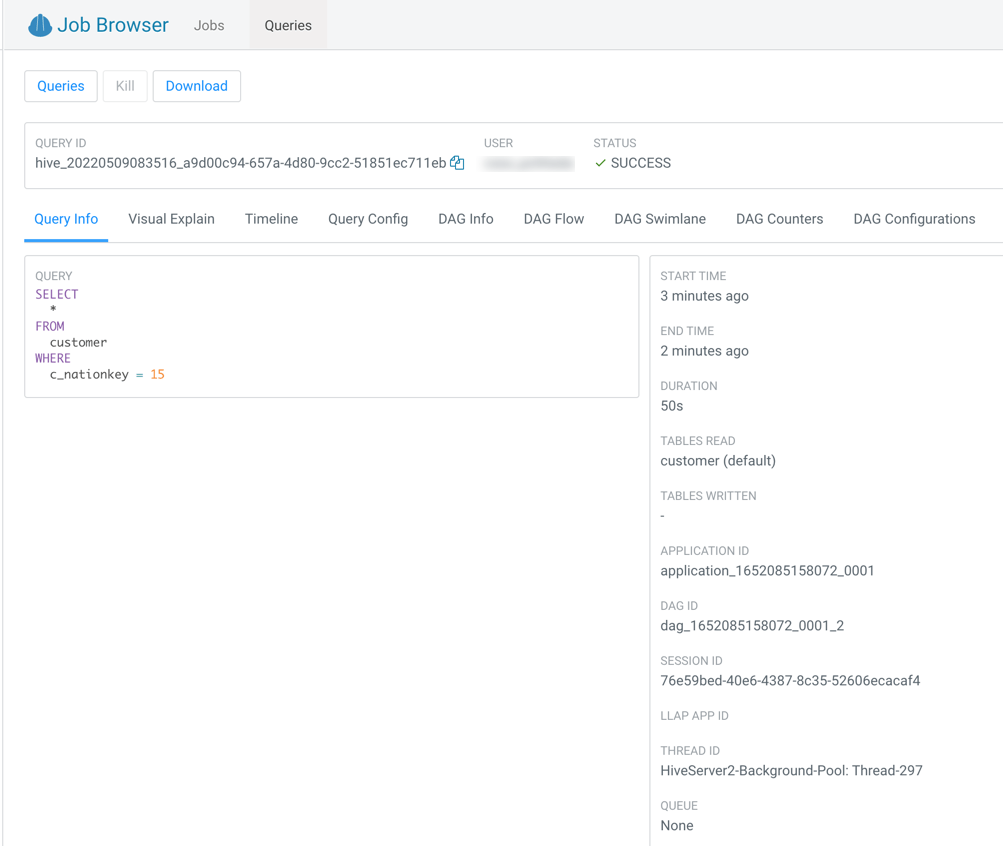Click the Queries button above the query details
Image resolution: width=1003 pixels, height=846 pixels.
(x=60, y=86)
